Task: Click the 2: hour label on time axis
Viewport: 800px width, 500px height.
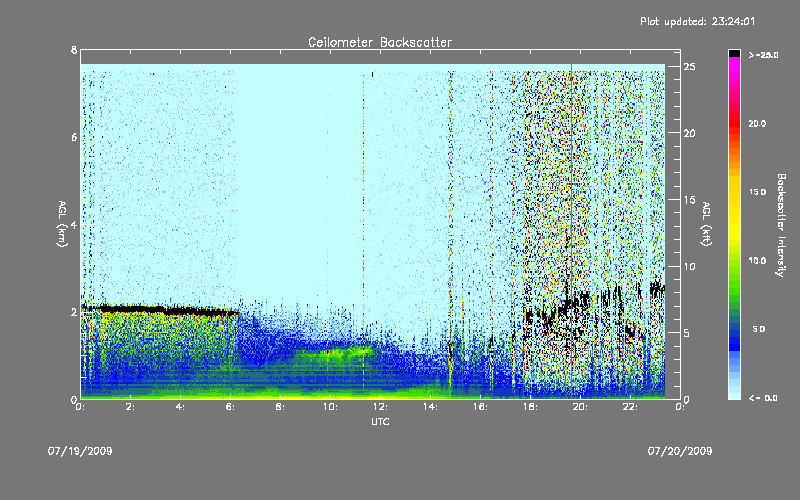Action: [131, 407]
